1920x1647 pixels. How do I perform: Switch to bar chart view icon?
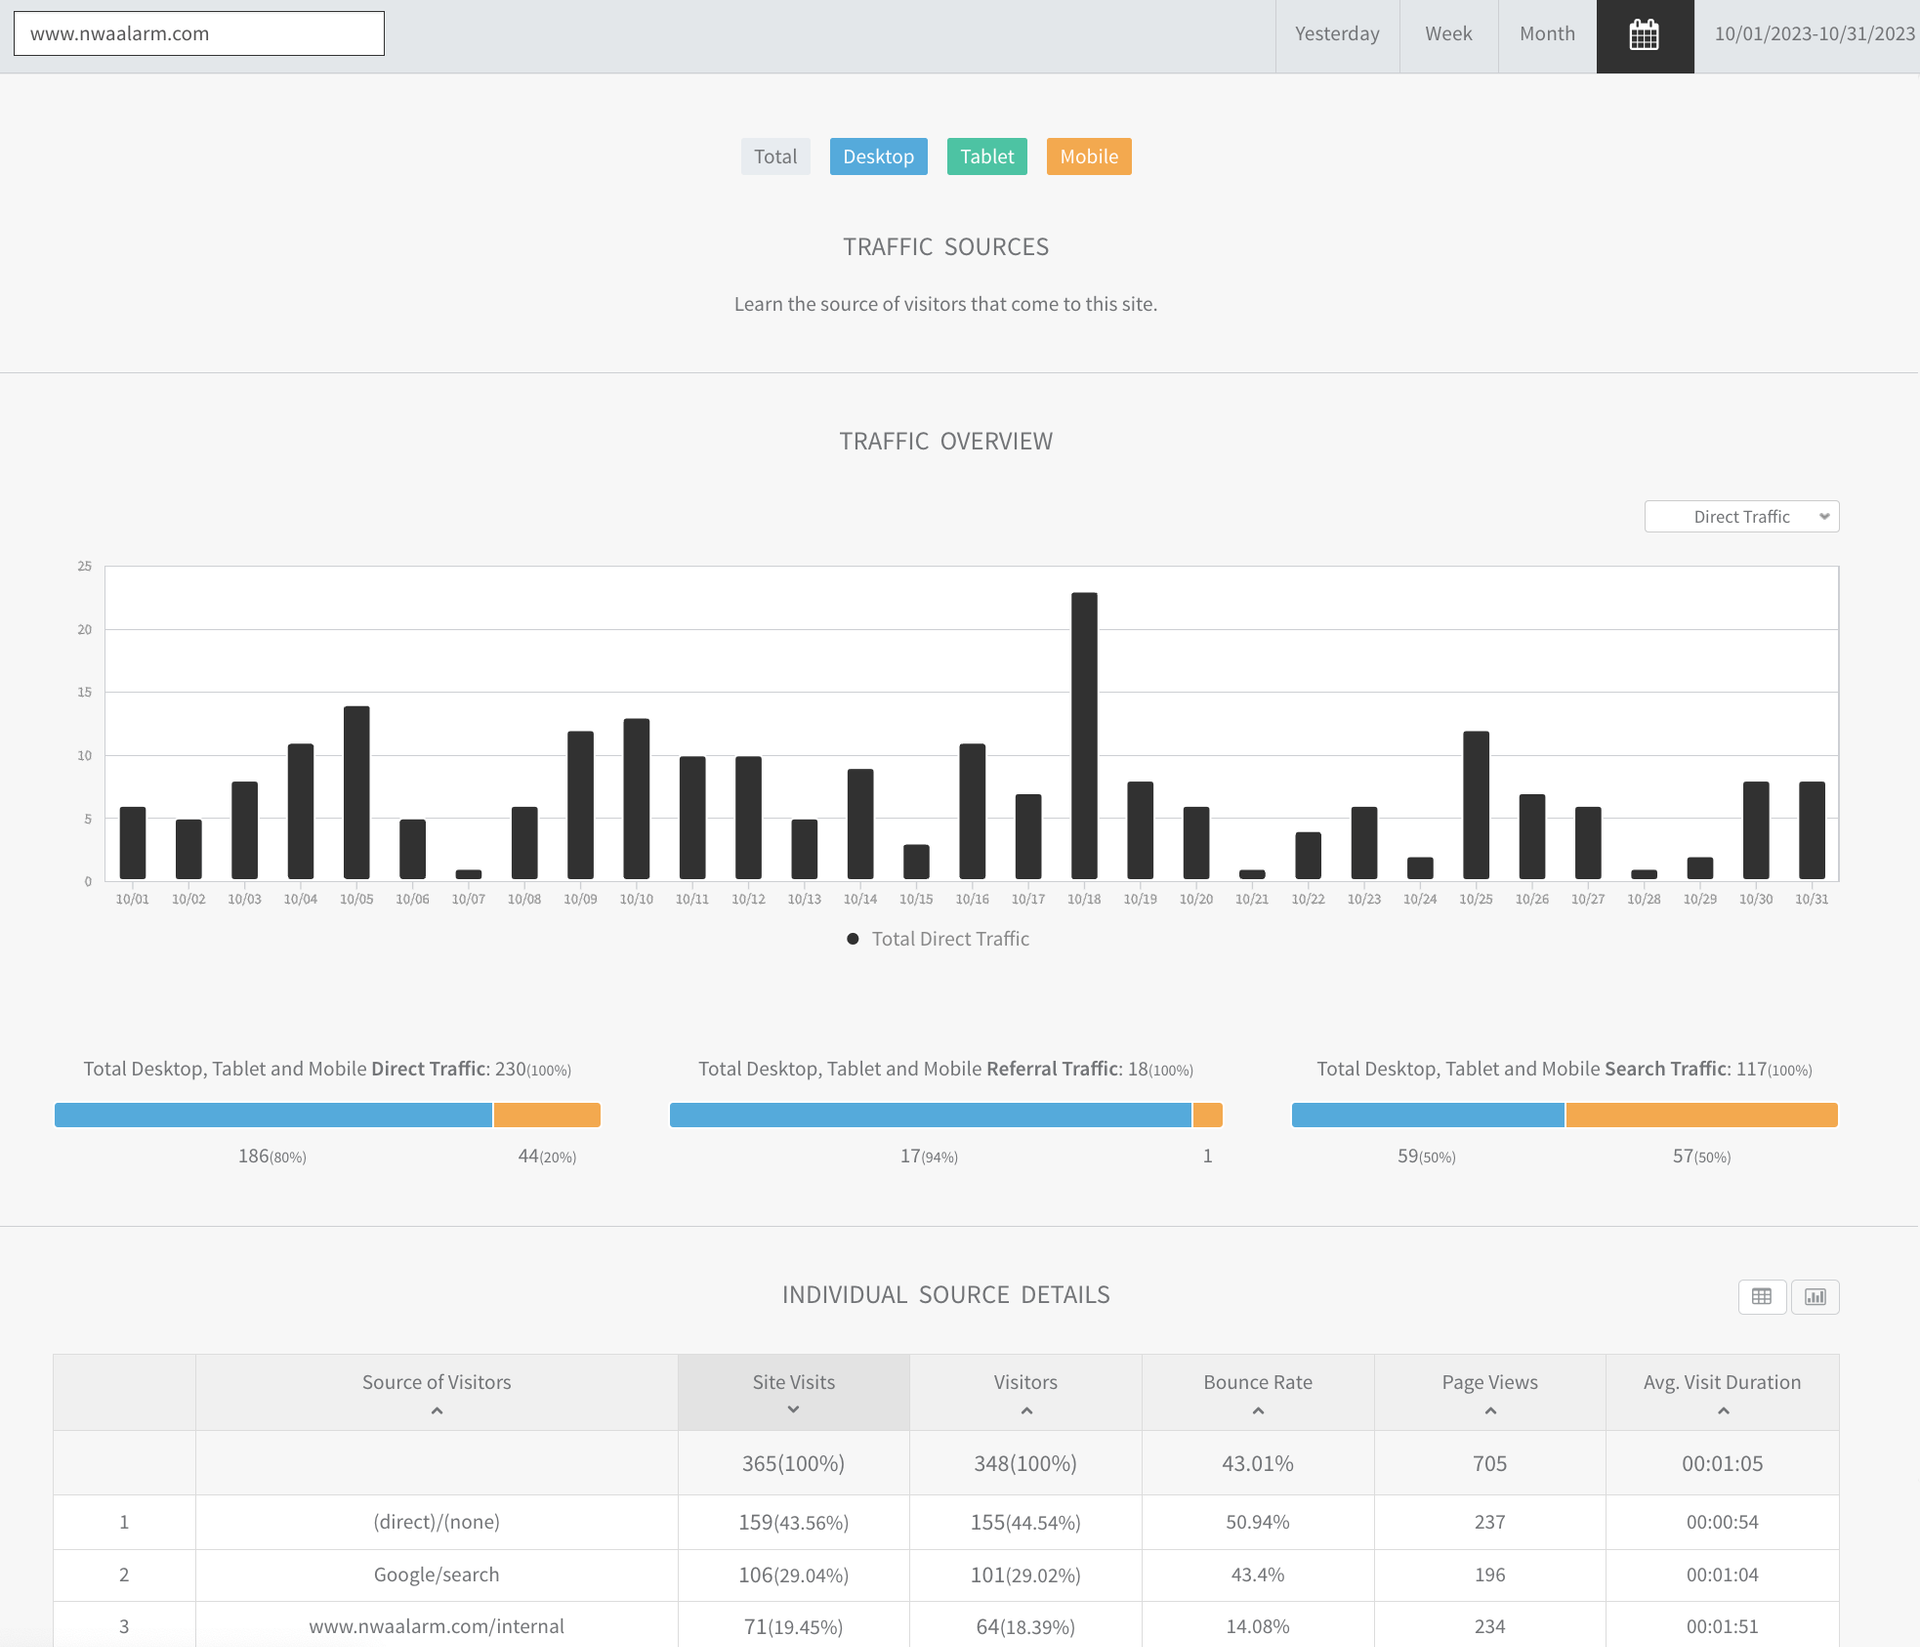[x=1814, y=1297]
